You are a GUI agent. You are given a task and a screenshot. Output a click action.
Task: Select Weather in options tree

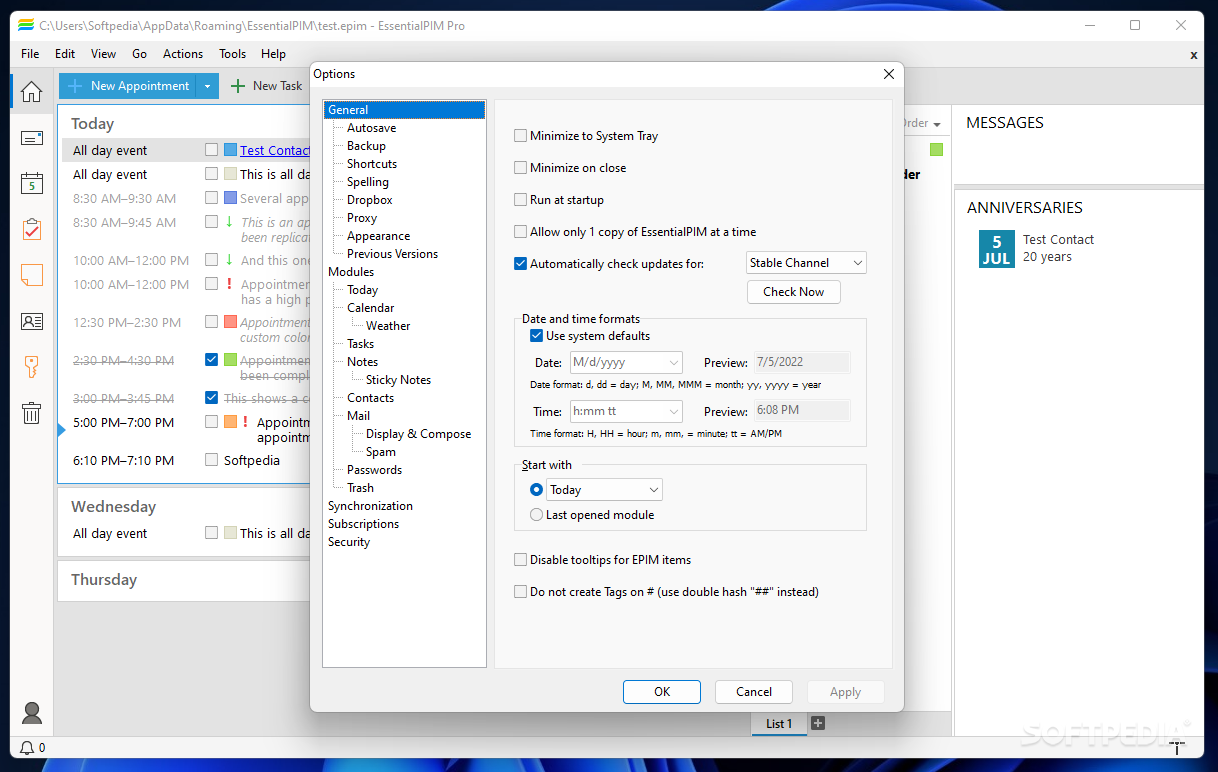(x=388, y=326)
